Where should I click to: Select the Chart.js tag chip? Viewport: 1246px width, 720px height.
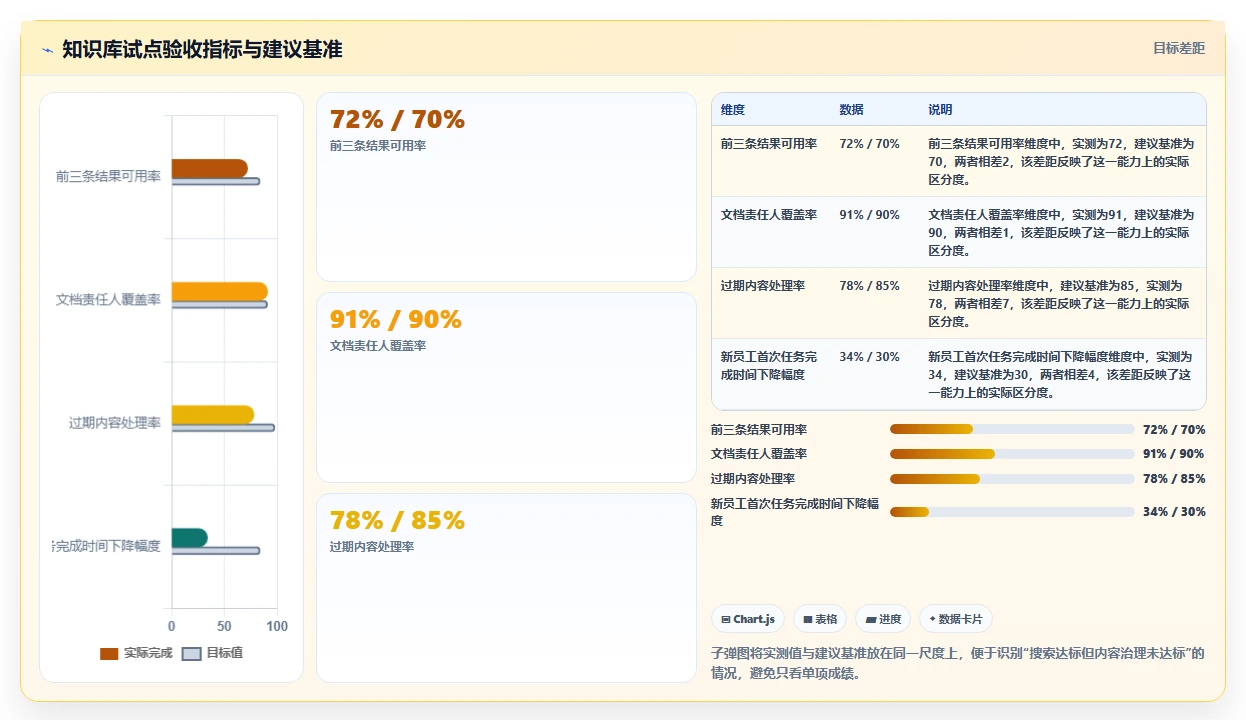(748, 619)
